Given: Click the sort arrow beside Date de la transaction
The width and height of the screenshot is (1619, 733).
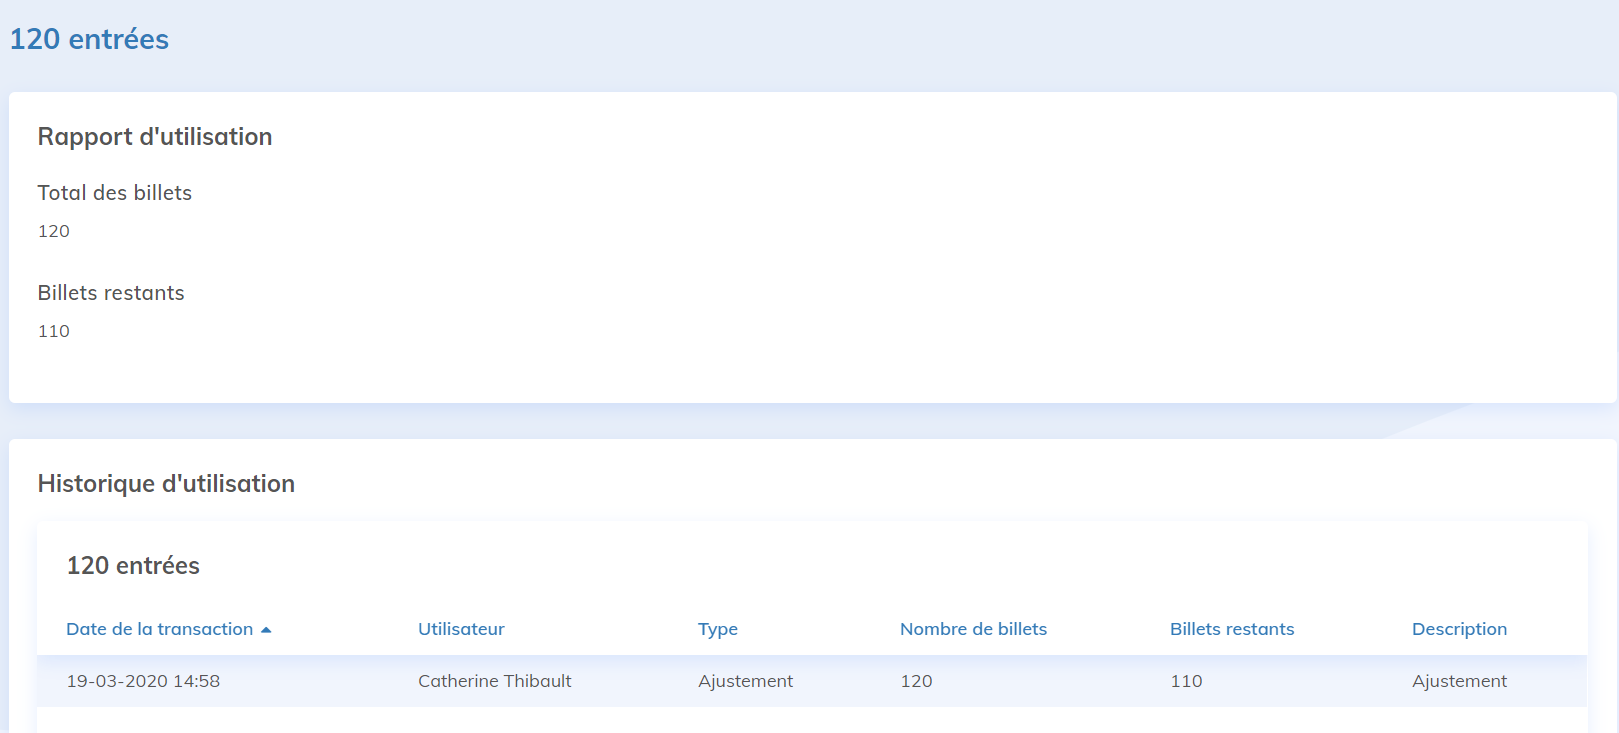Looking at the screenshot, I should click(266, 630).
